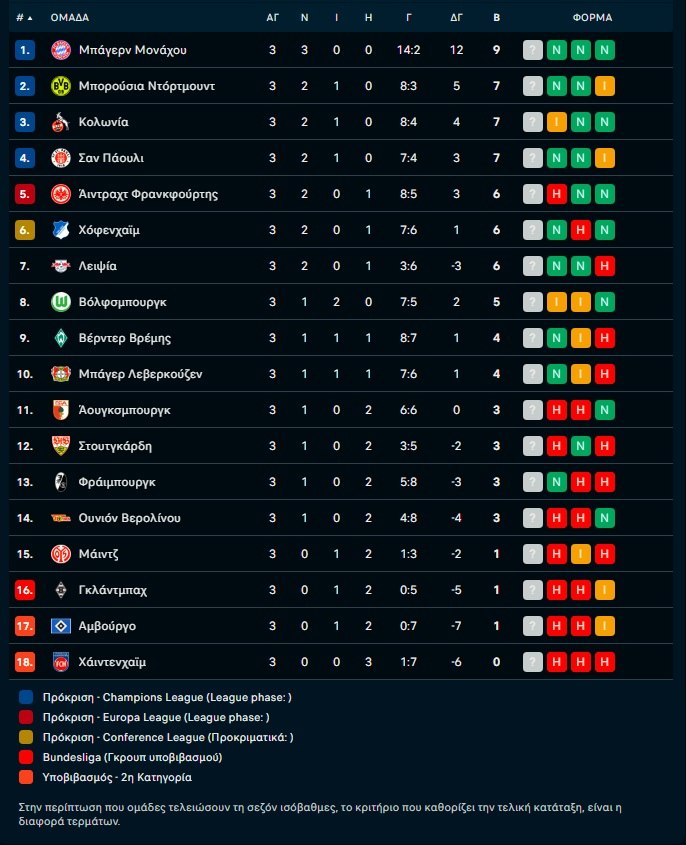Click Bayern's gray question mark form badge
The image size is (686, 845).
pos(533,50)
